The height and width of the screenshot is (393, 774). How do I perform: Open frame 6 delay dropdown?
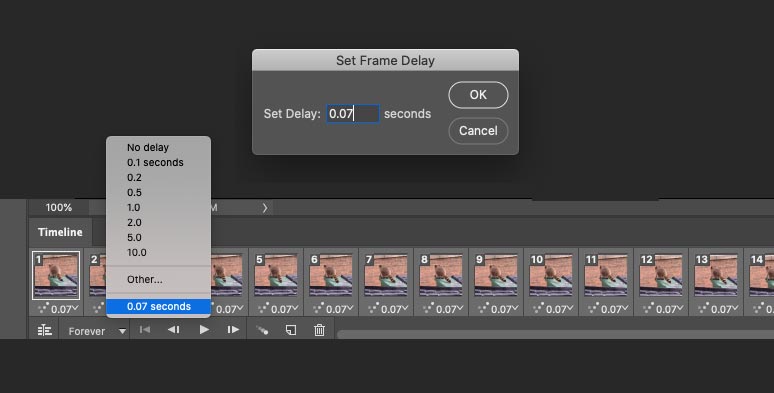pyautogui.click(x=340, y=309)
